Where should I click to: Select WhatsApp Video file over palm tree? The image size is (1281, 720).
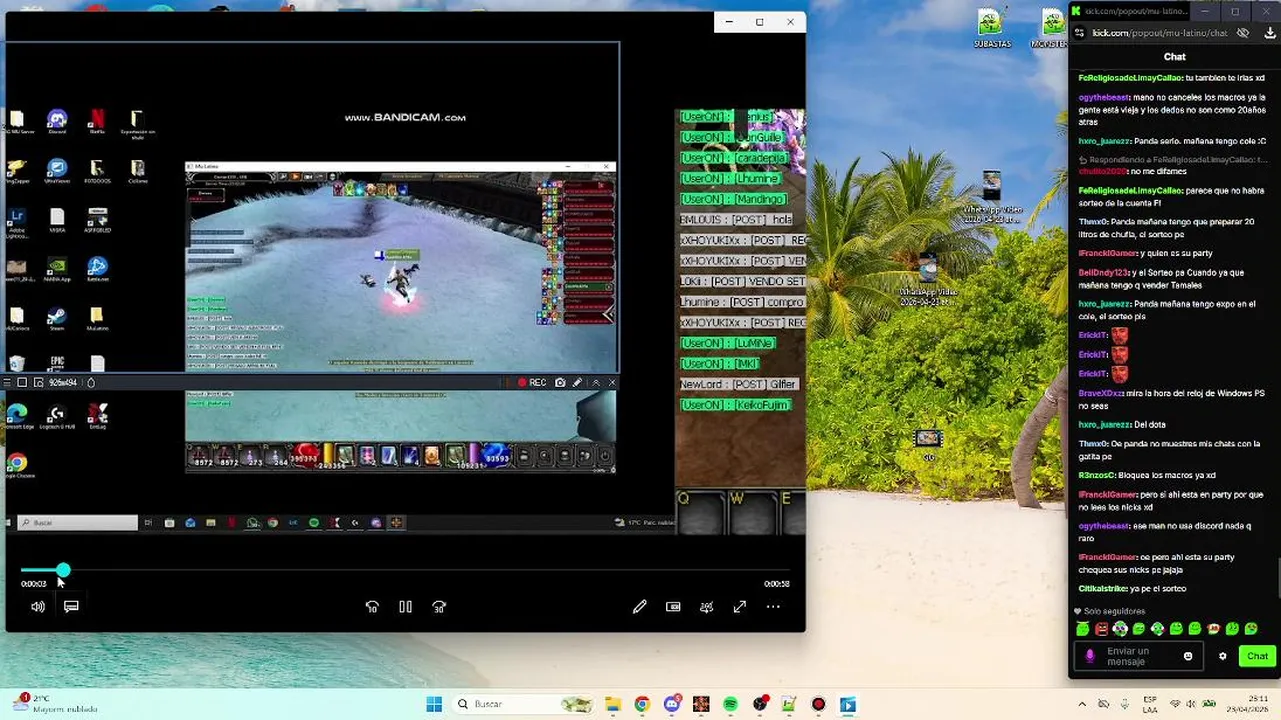(928, 280)
